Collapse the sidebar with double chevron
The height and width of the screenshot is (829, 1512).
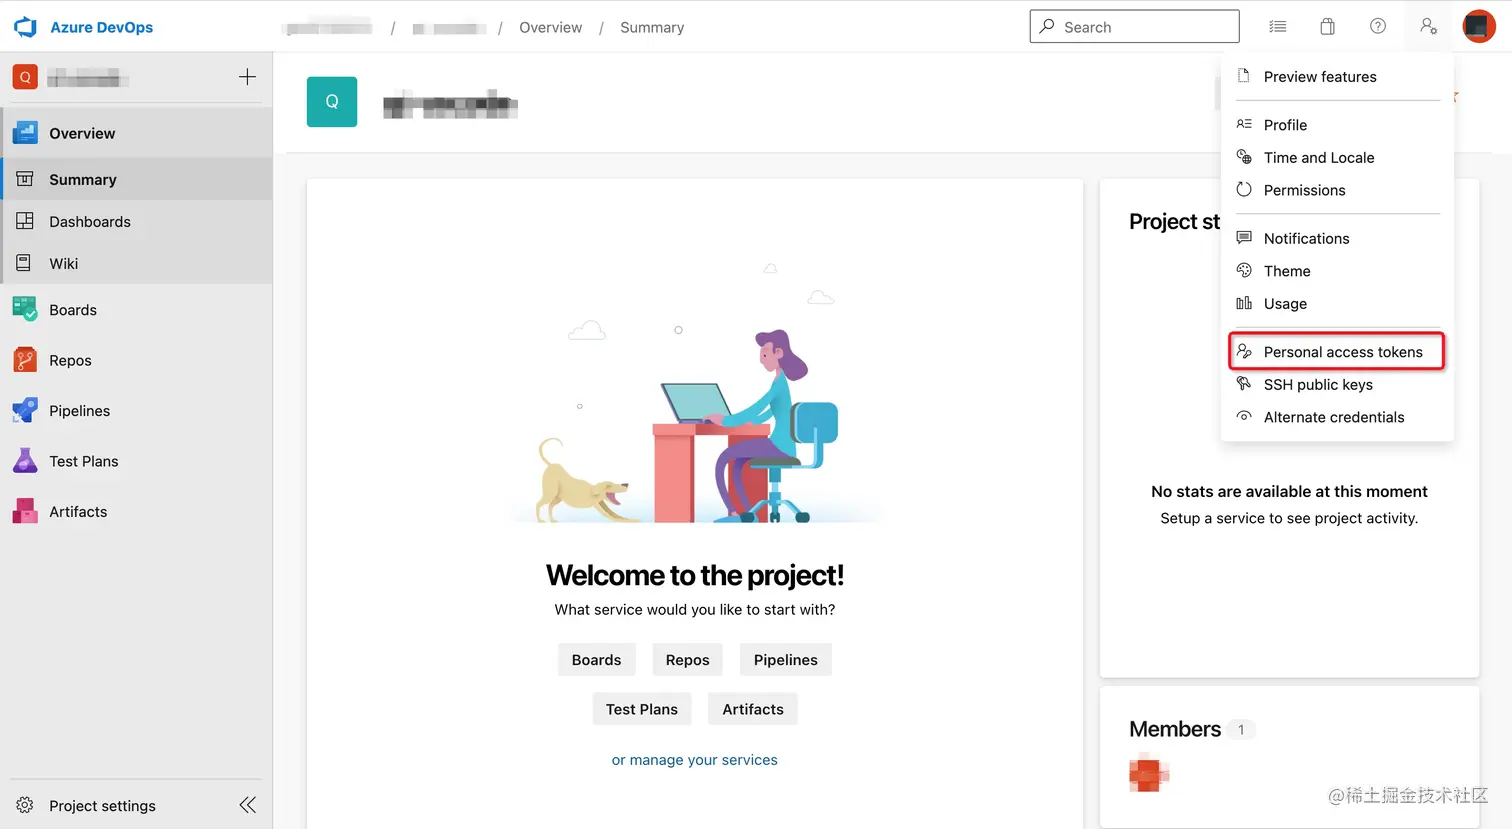(x=248, y=805)
